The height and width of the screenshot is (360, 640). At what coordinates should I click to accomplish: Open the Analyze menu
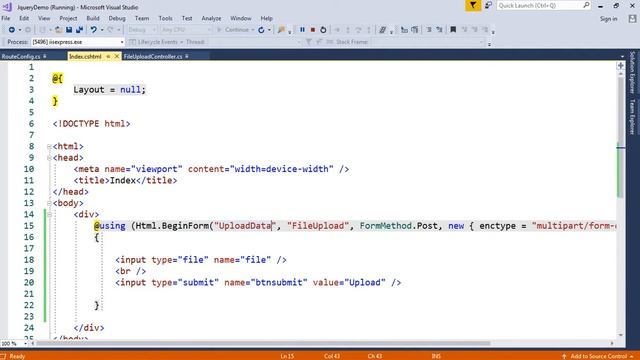[211, 18]
